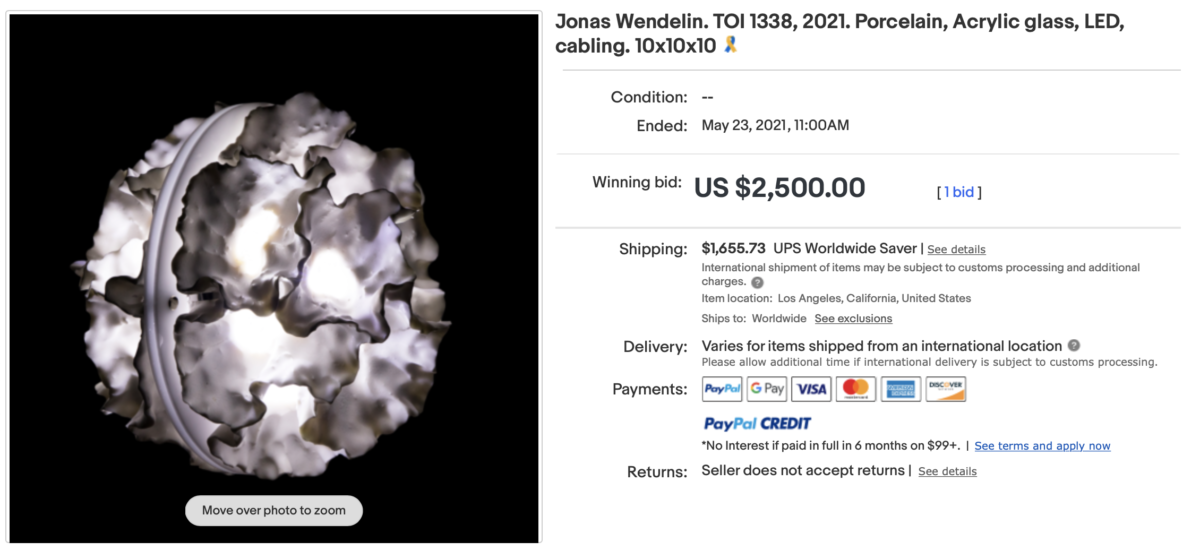The image size is (1200, 550).
Task: Click the PayPal CREDIT logo
Action: 757,423
